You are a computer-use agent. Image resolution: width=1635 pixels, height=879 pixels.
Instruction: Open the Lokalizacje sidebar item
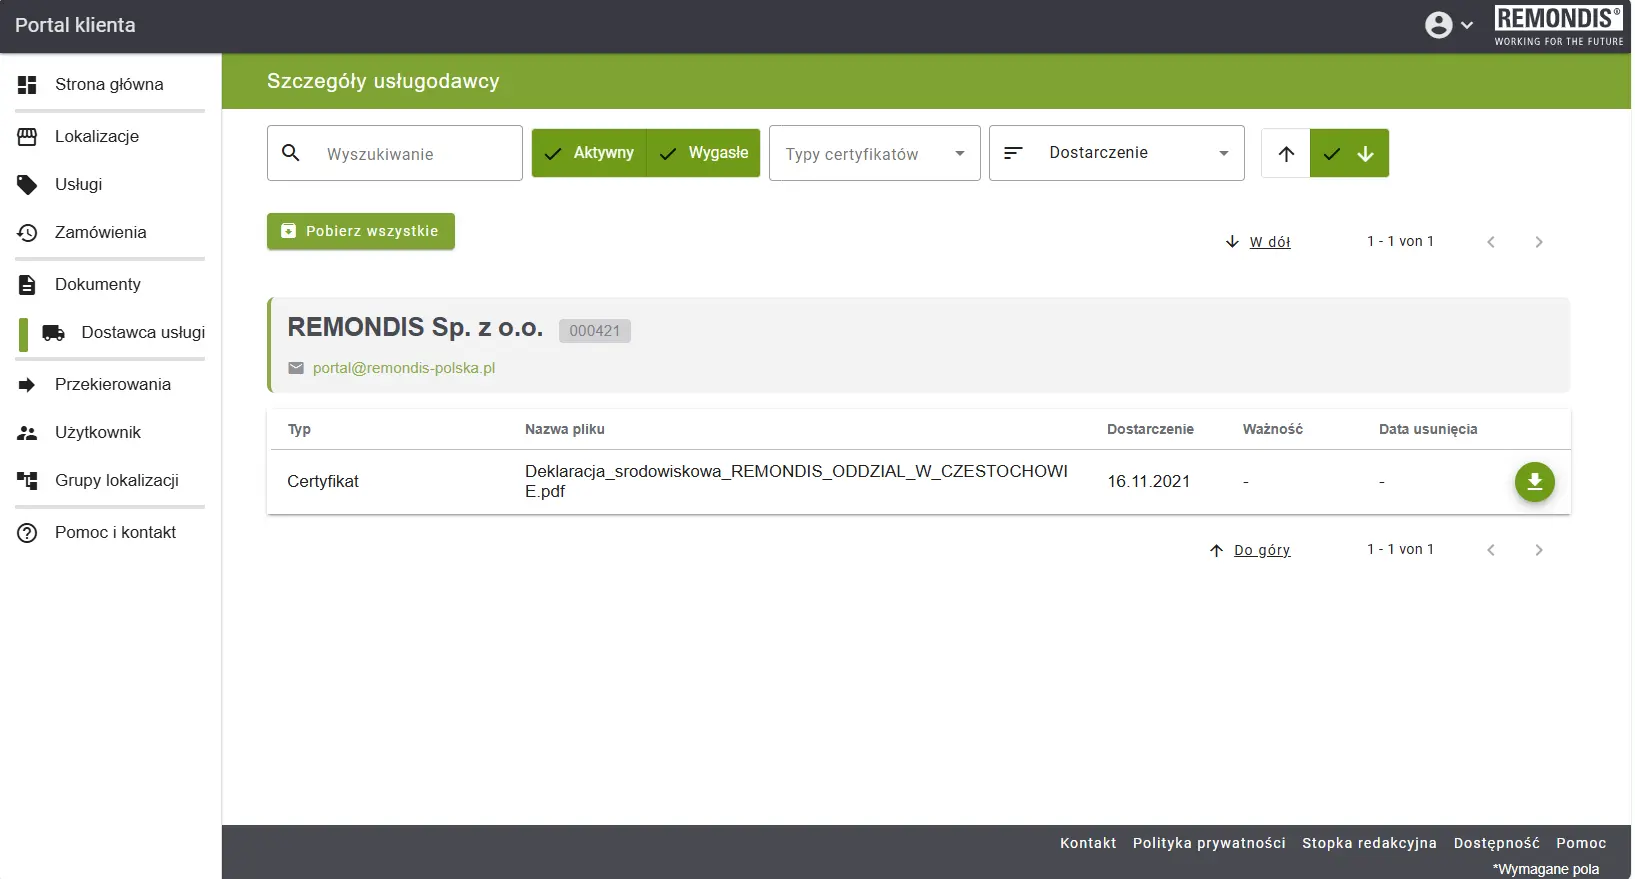(97, 137)
